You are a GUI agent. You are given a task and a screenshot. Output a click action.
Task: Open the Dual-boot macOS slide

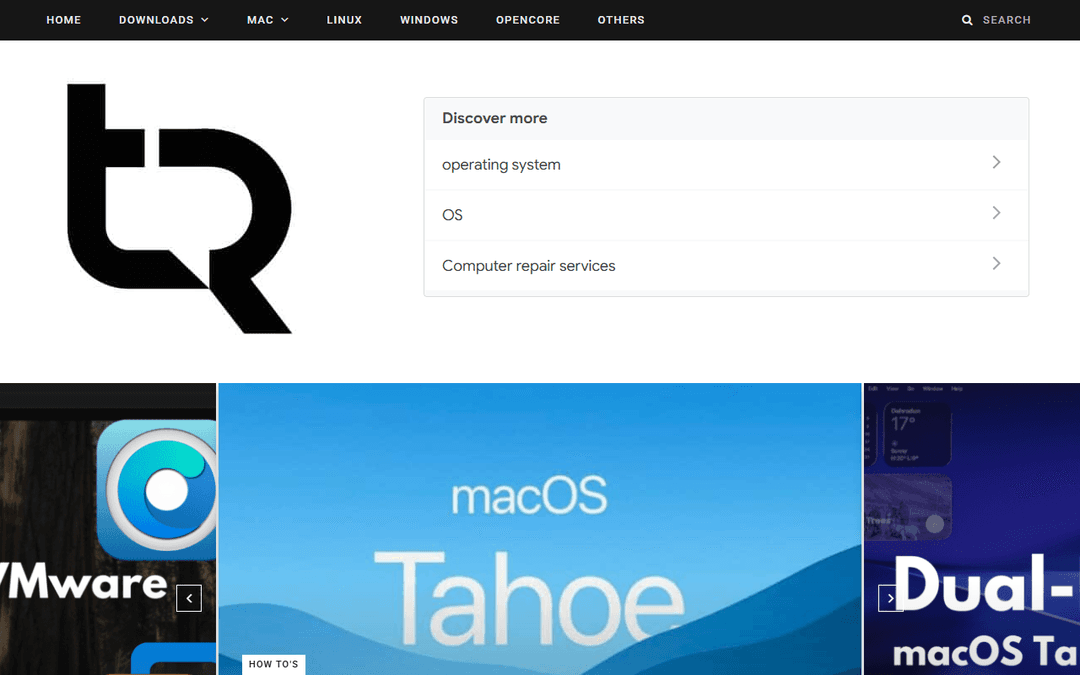(x=972, y=529)
